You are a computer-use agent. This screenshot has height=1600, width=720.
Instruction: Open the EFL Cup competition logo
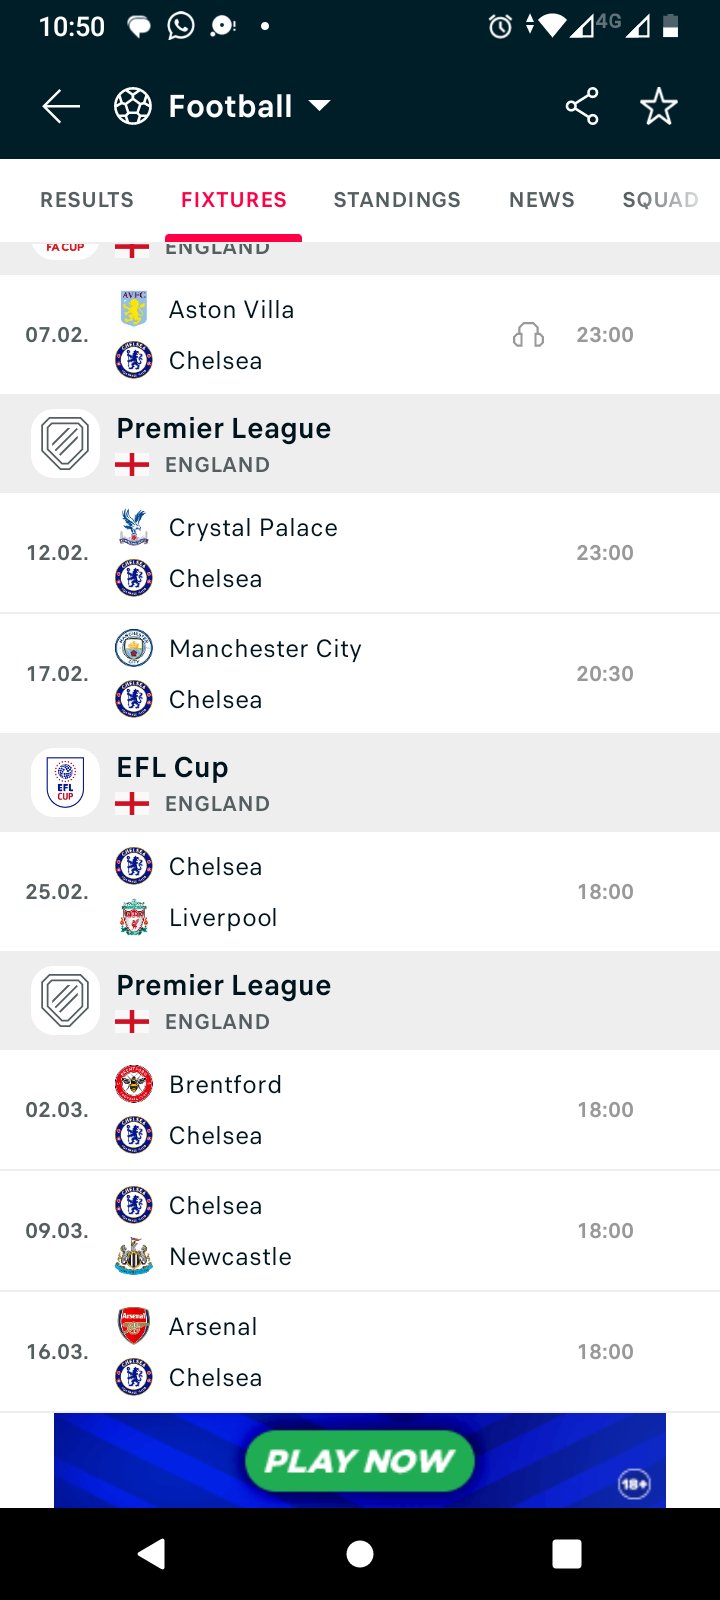coord(65,783)
